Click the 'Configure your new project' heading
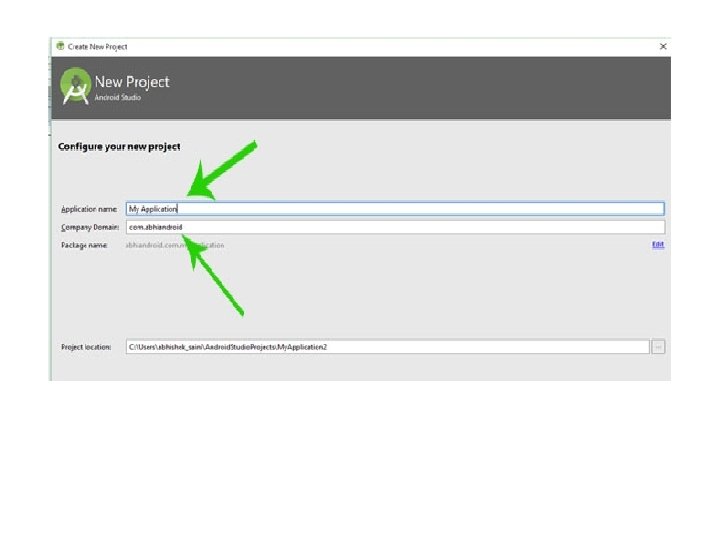 click(119, 146)
